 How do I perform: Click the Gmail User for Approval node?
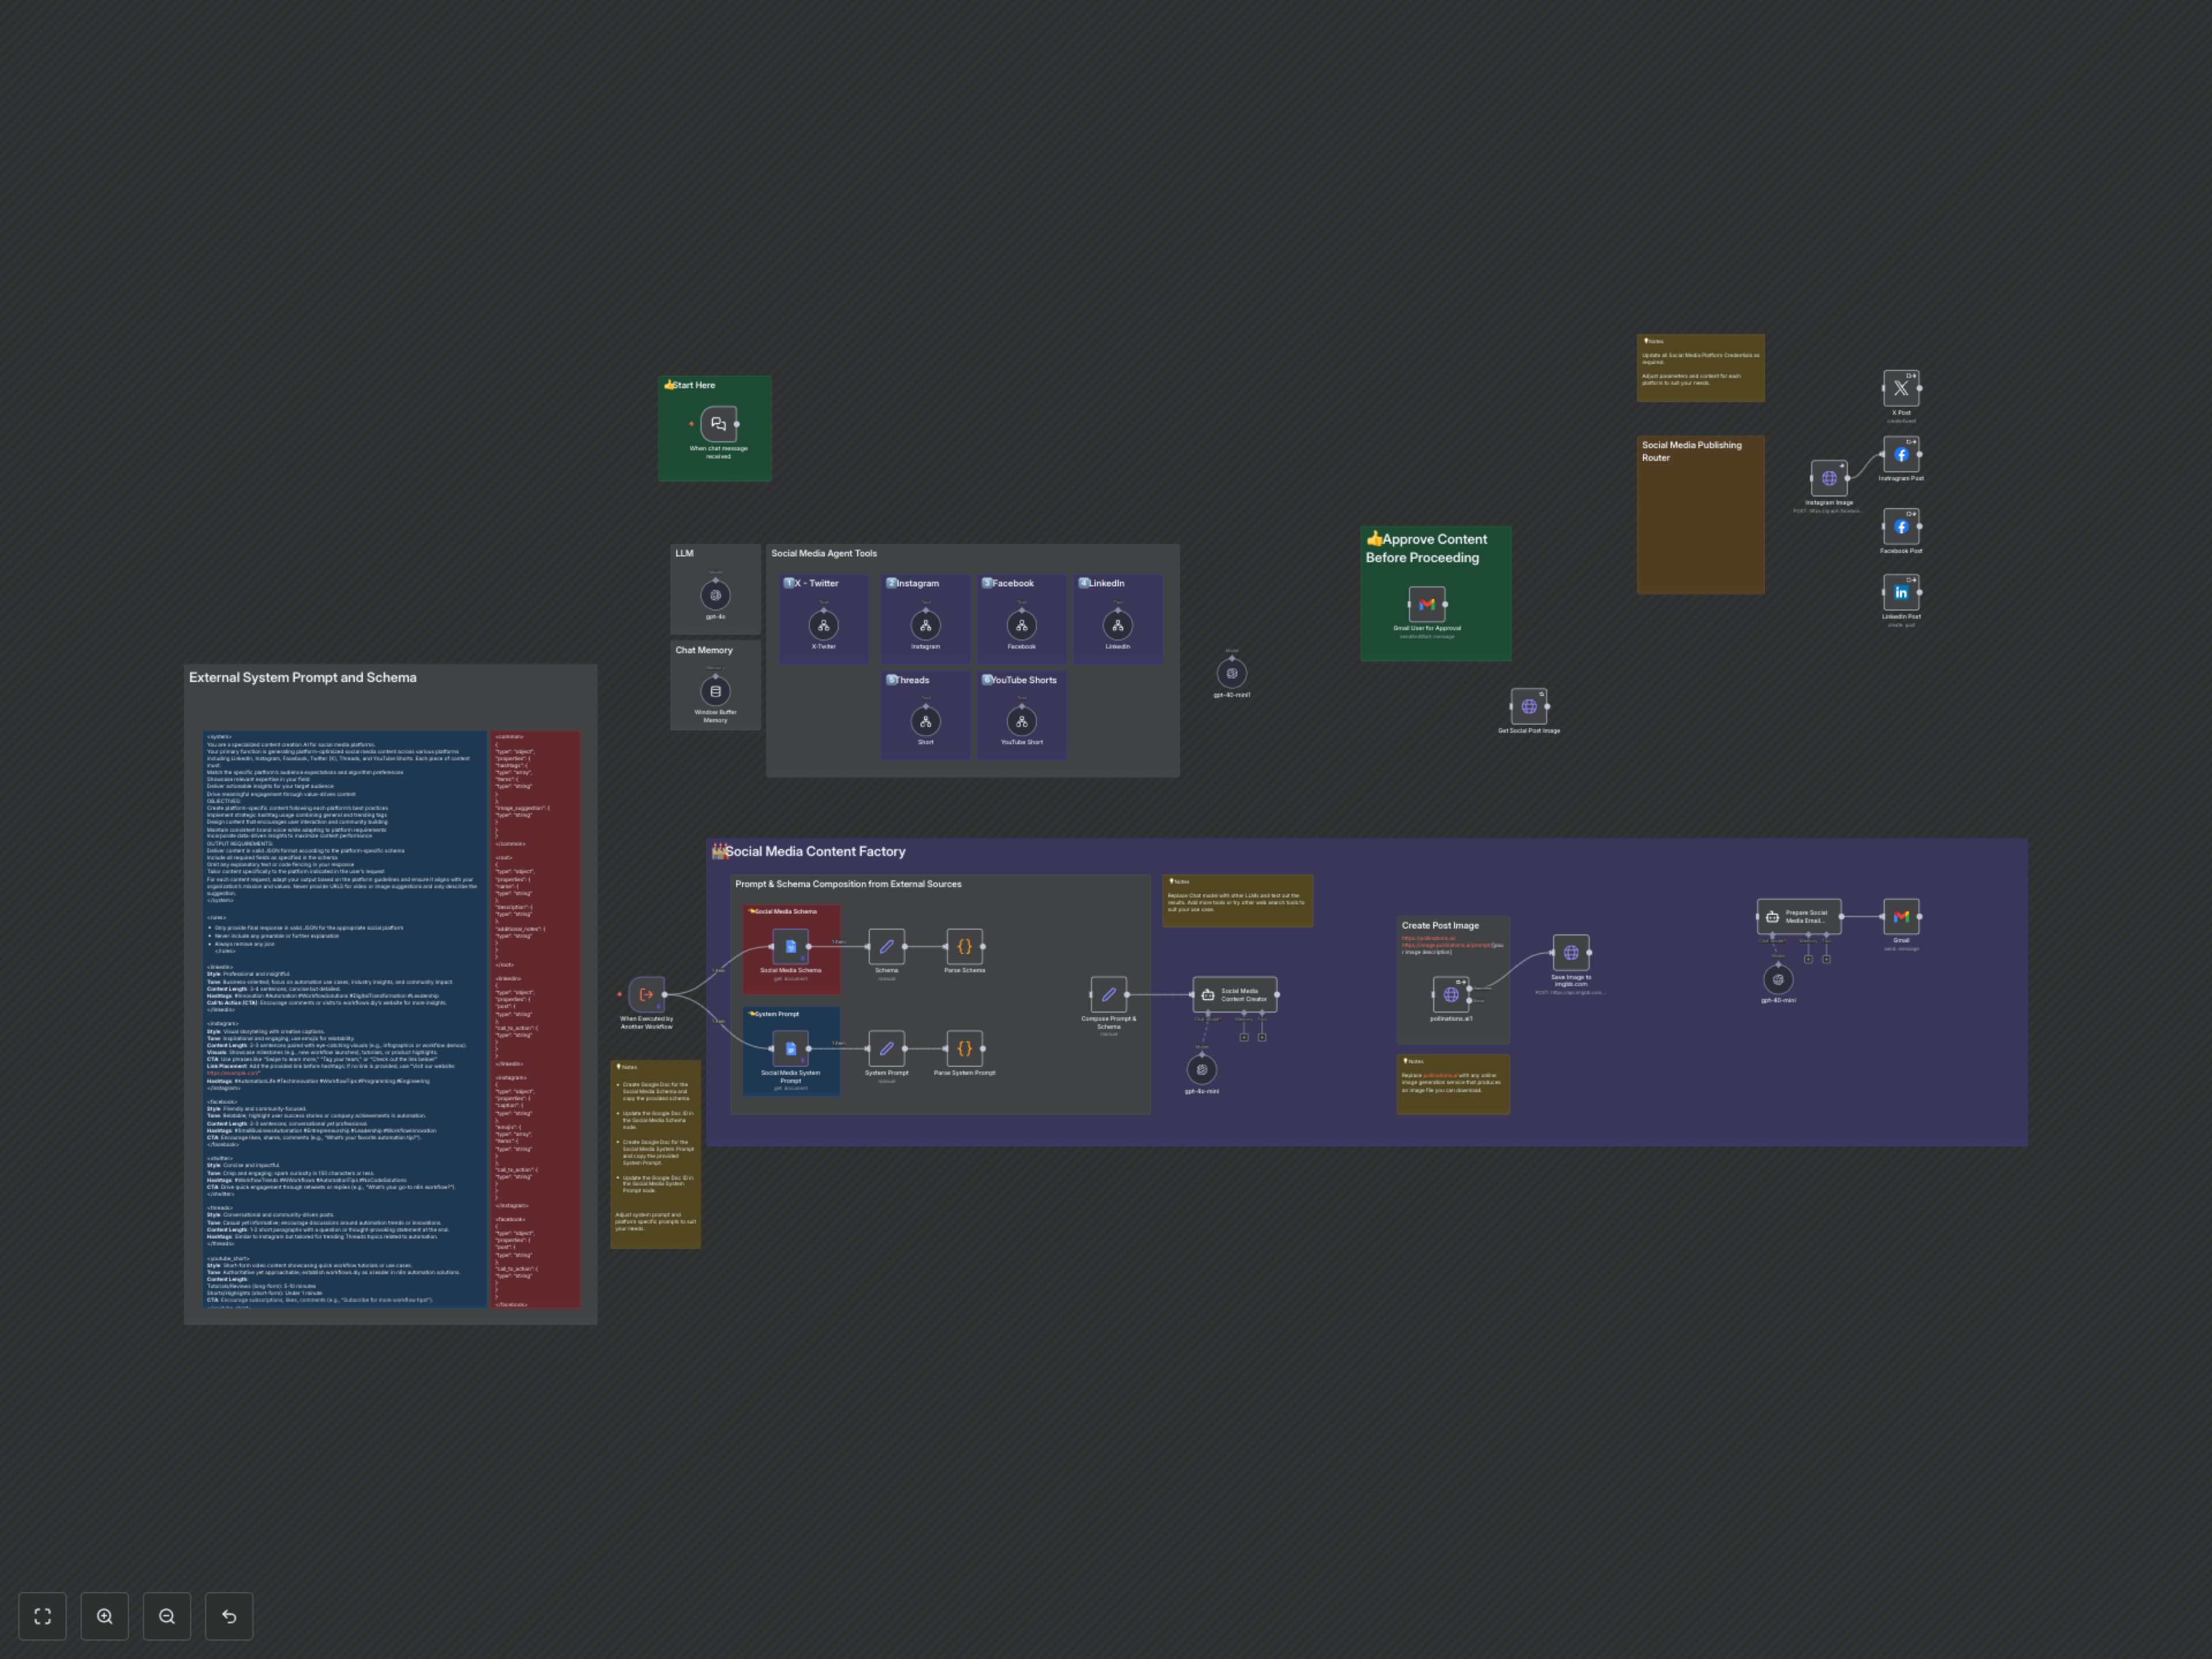1426,604
